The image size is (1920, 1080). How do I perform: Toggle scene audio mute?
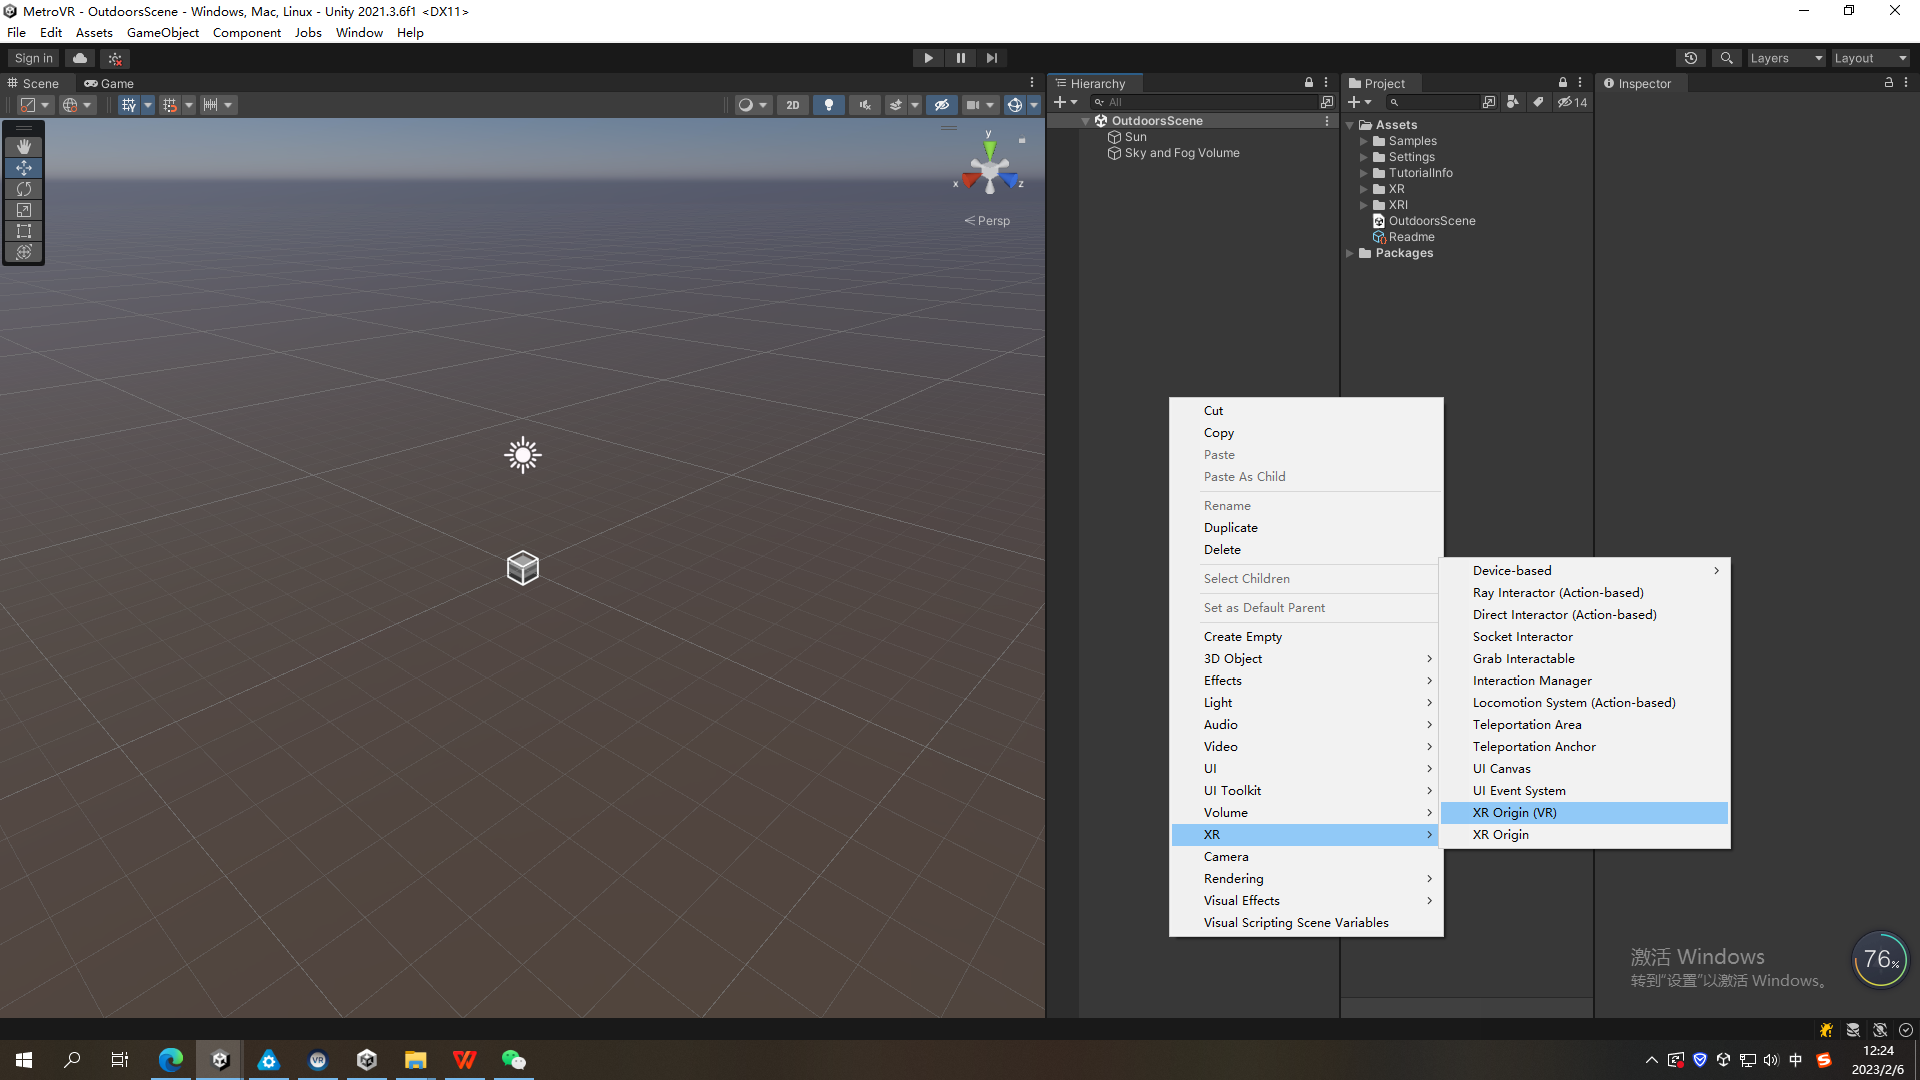tap(865, 105)
